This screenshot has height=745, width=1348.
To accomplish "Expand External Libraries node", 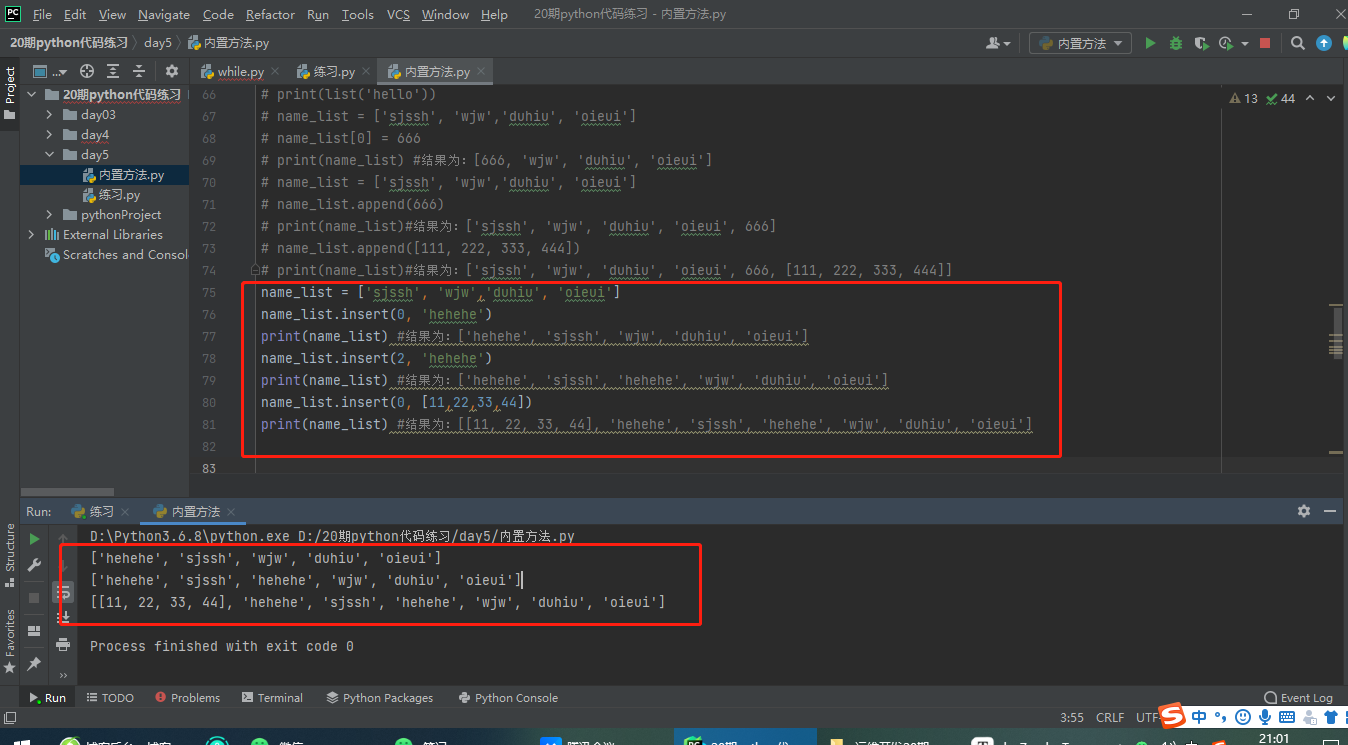I will coord(31,235).
